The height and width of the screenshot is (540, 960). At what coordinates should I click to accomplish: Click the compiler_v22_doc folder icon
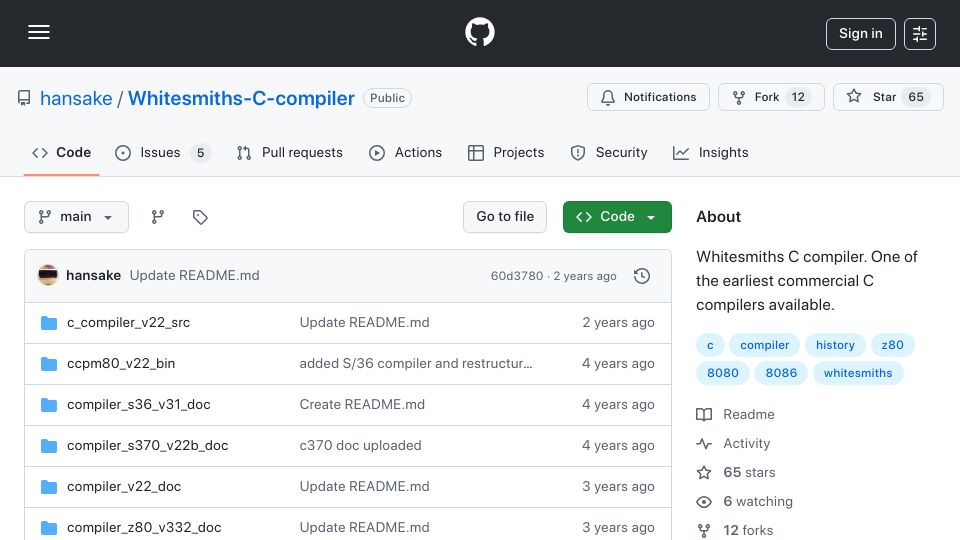pyautogui.click(x=49, y=487)
